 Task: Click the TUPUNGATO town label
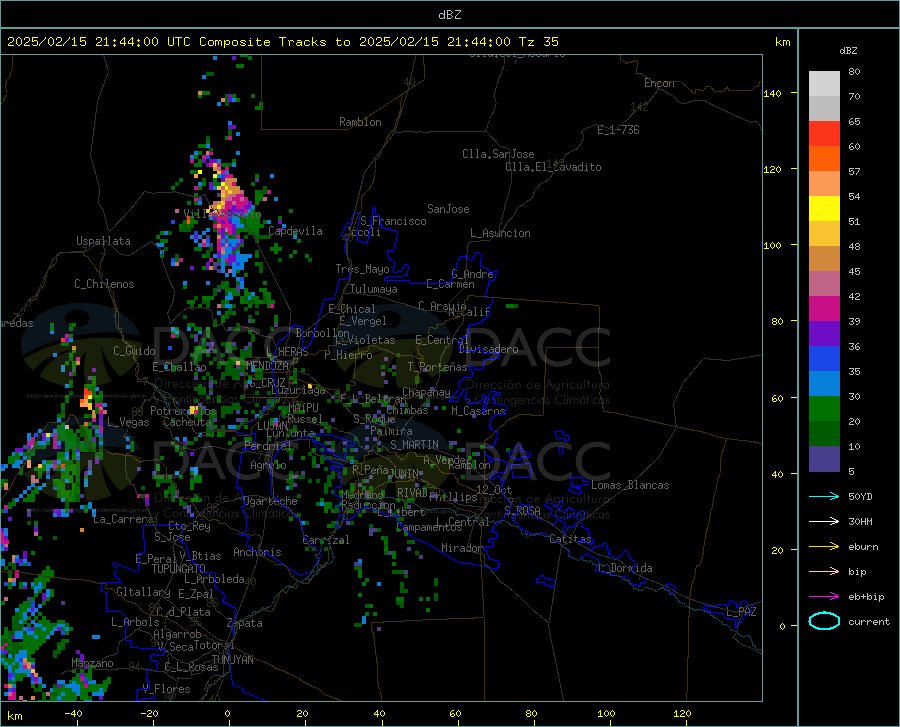(x=179, y=569)
